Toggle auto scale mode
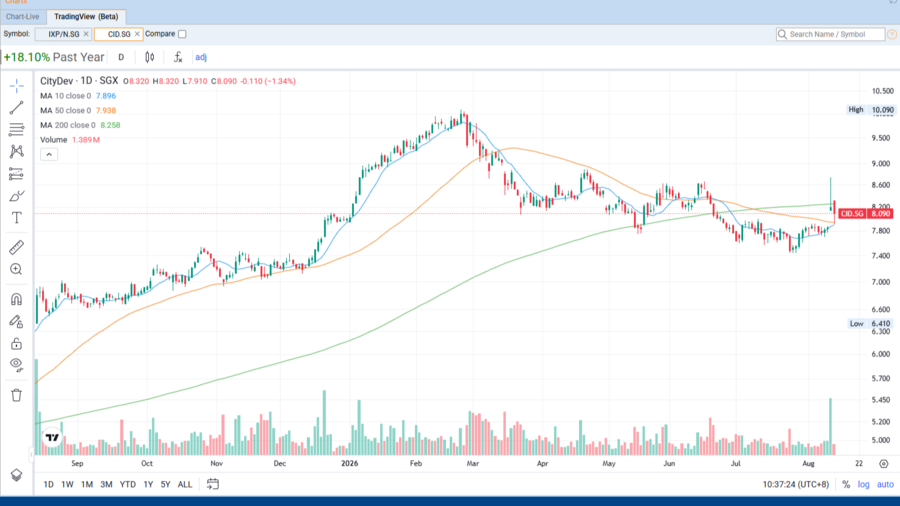The image size is (900, 506). tap(885, 485)
